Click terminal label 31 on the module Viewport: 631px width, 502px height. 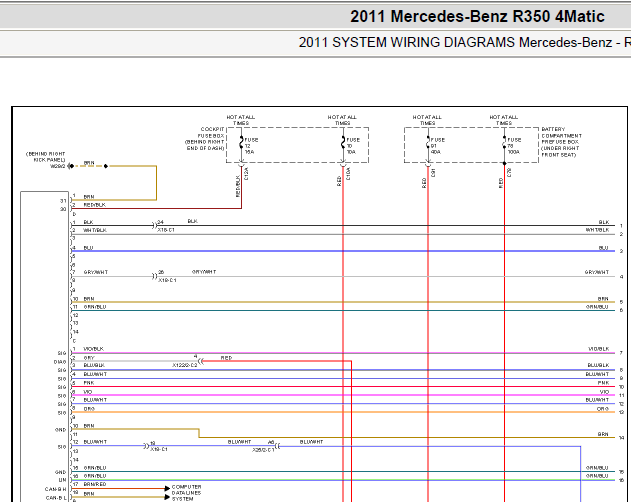pos(63,201)
